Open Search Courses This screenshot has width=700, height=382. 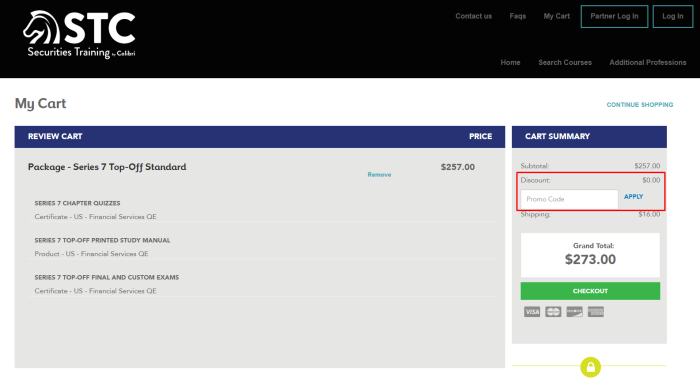tap(565, 62)
